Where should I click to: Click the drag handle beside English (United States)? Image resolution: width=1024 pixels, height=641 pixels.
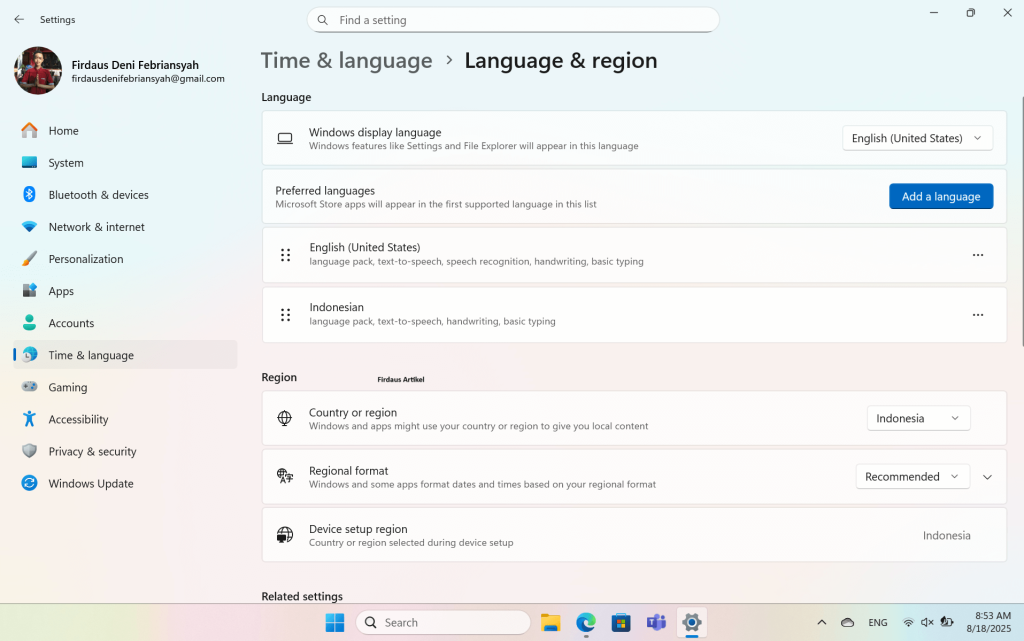click(x=285, y=255)
